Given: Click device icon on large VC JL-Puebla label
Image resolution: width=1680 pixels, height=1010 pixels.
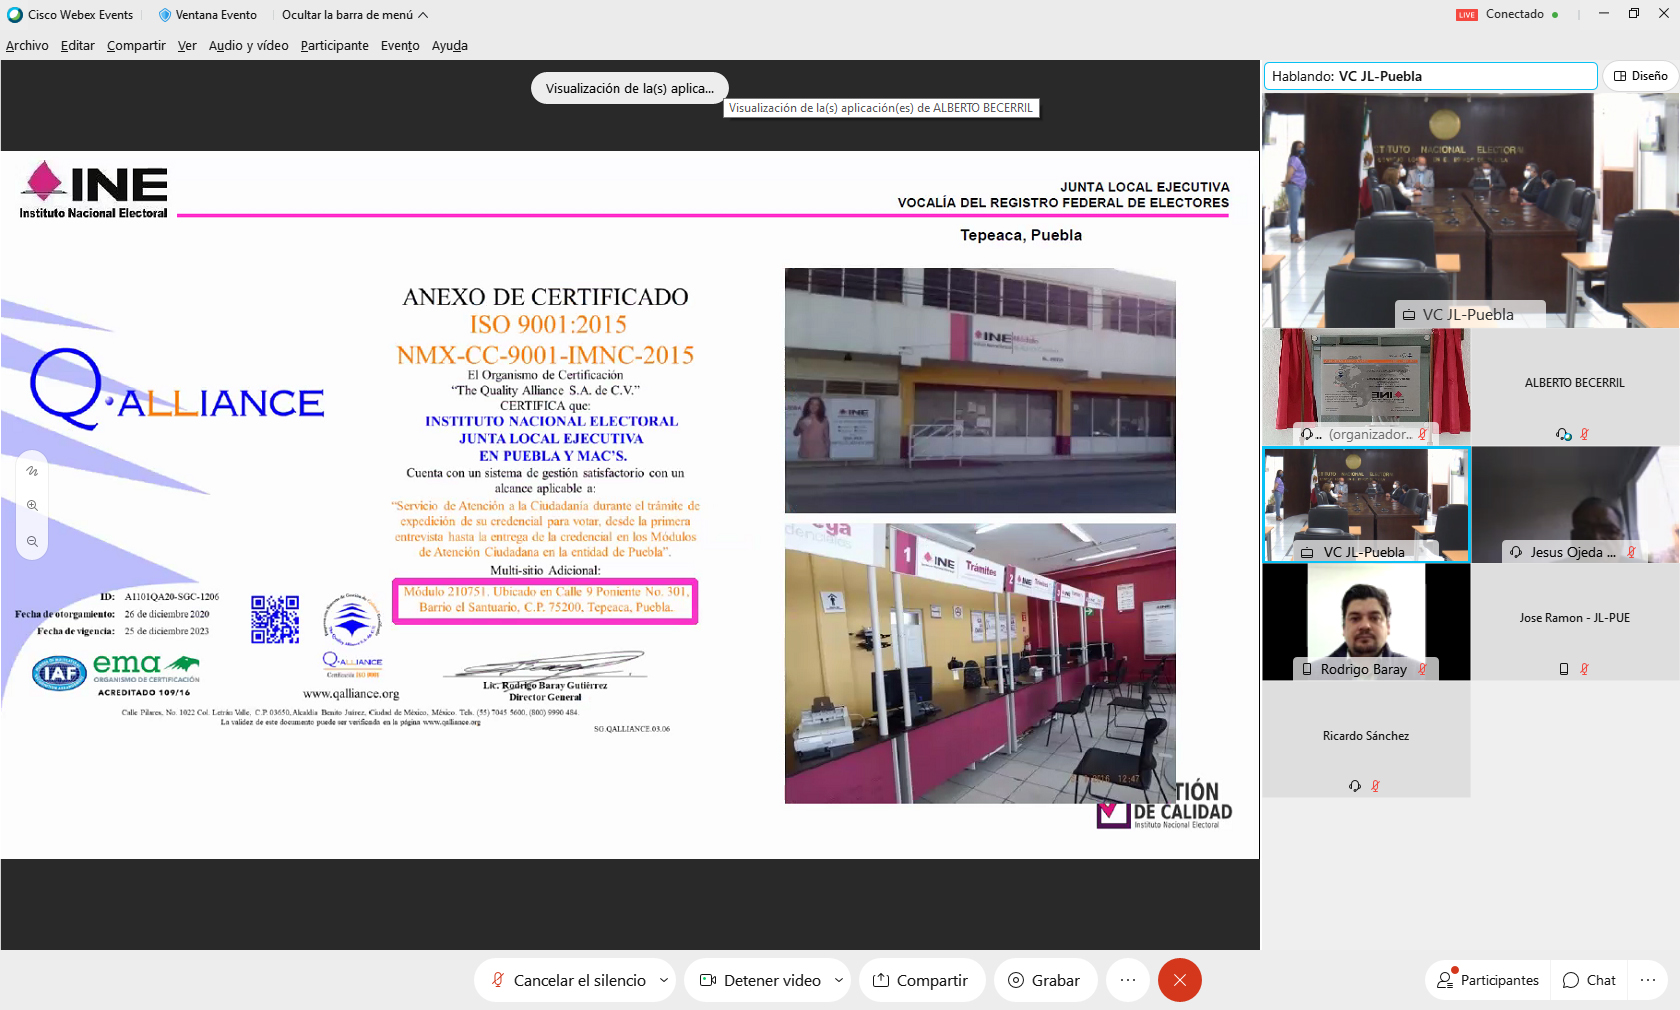Looking at the screenshot, I should click(x=1409, y=315).
